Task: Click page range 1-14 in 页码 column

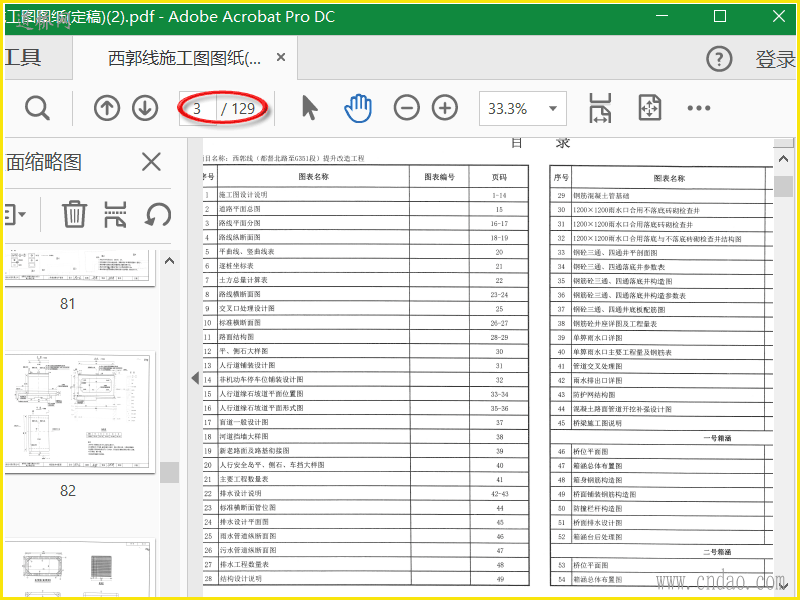Action: 499,195
